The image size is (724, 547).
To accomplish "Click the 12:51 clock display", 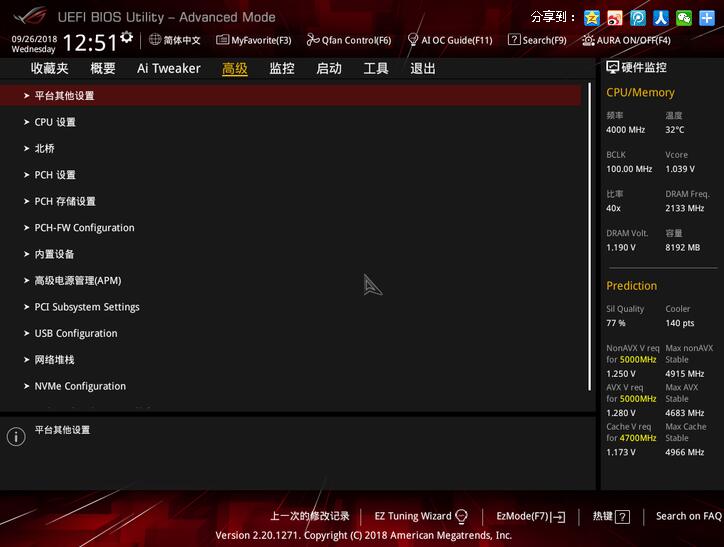I will (x=90, y=42).
